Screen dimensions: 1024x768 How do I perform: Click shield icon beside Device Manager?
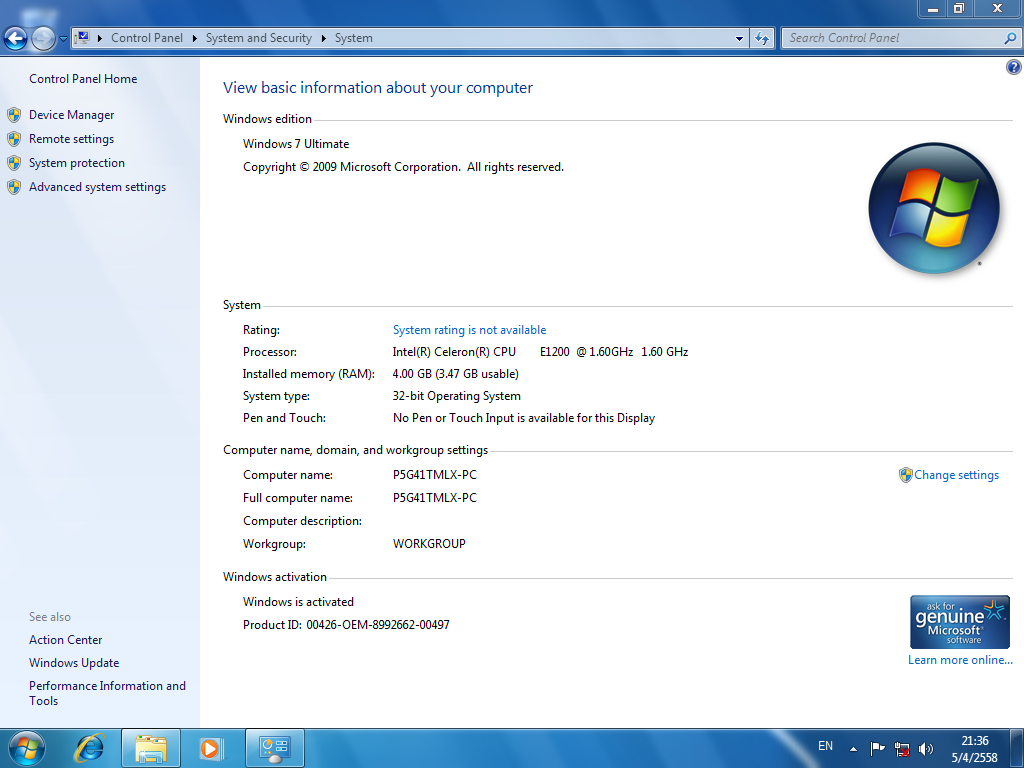pos(14,115)
